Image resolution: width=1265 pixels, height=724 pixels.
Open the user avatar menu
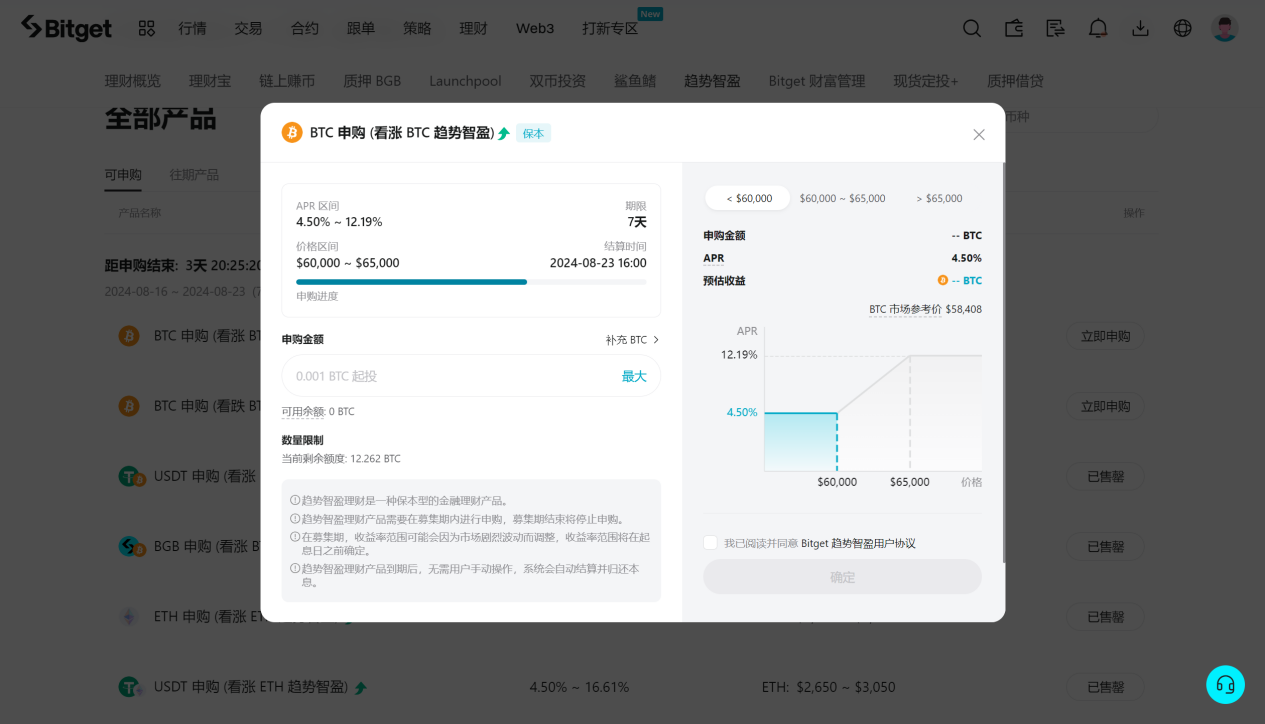pyautogui.click(x=1225, y=28)
